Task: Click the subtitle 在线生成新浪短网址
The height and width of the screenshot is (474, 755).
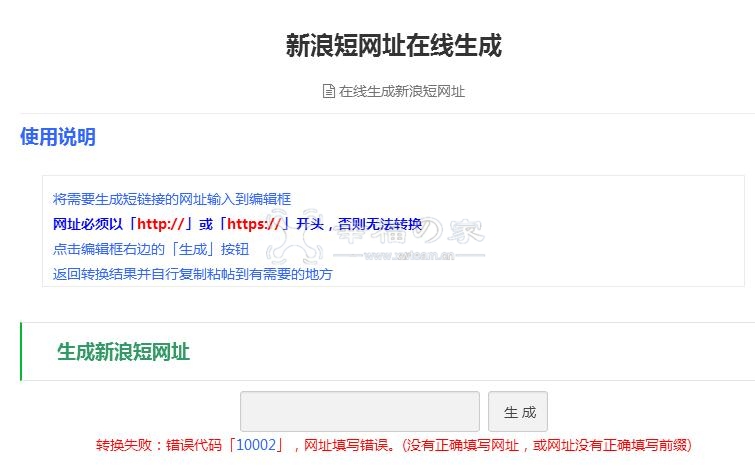Action: [x=402, y=91]
